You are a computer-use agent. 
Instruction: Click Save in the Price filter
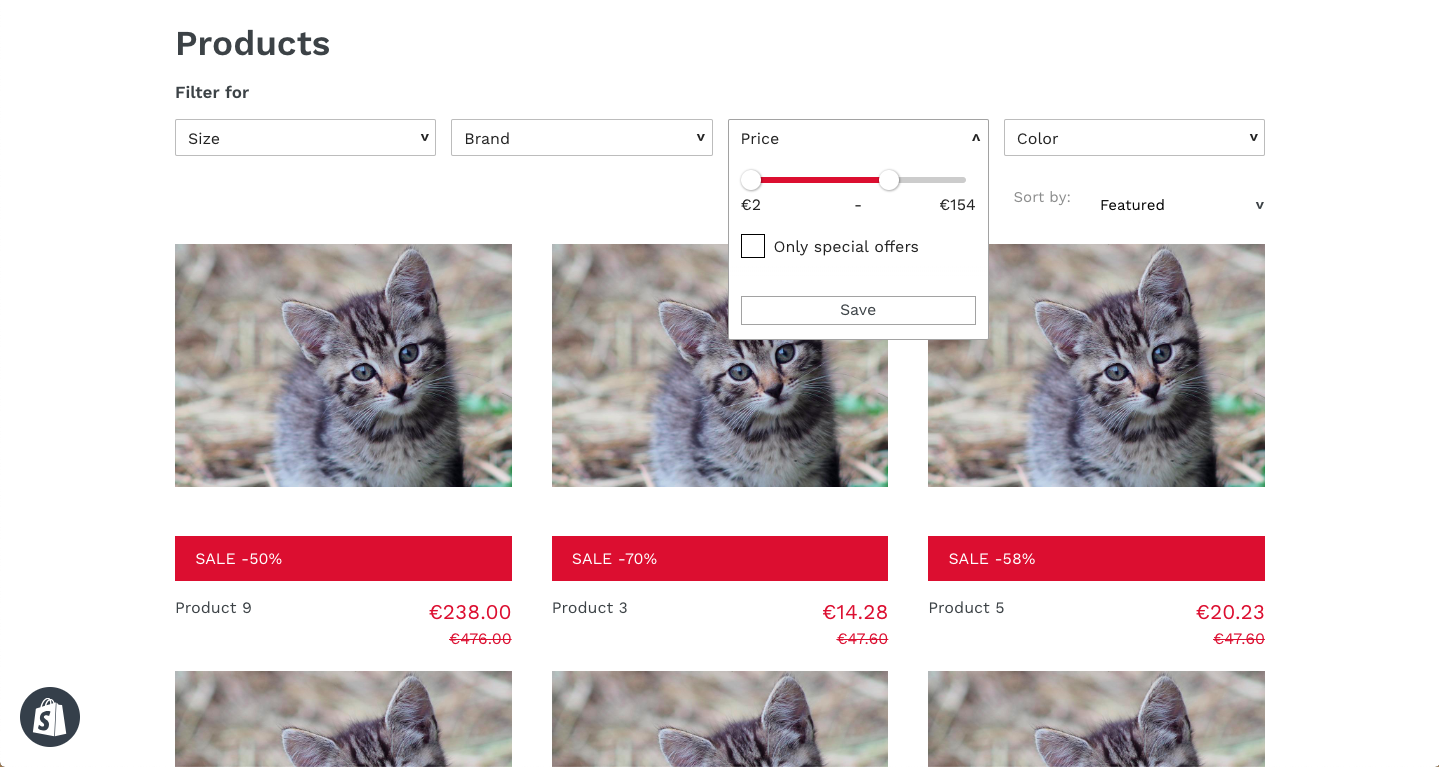(x=858, y=310)
